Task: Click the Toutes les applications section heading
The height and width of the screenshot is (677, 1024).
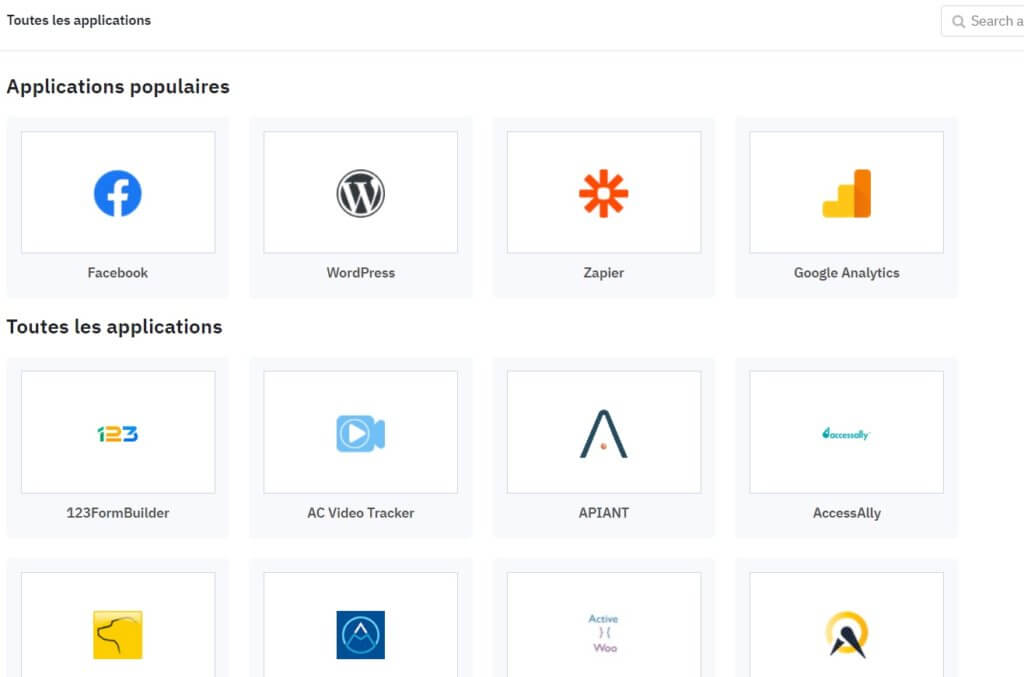Action: [114, 326]
